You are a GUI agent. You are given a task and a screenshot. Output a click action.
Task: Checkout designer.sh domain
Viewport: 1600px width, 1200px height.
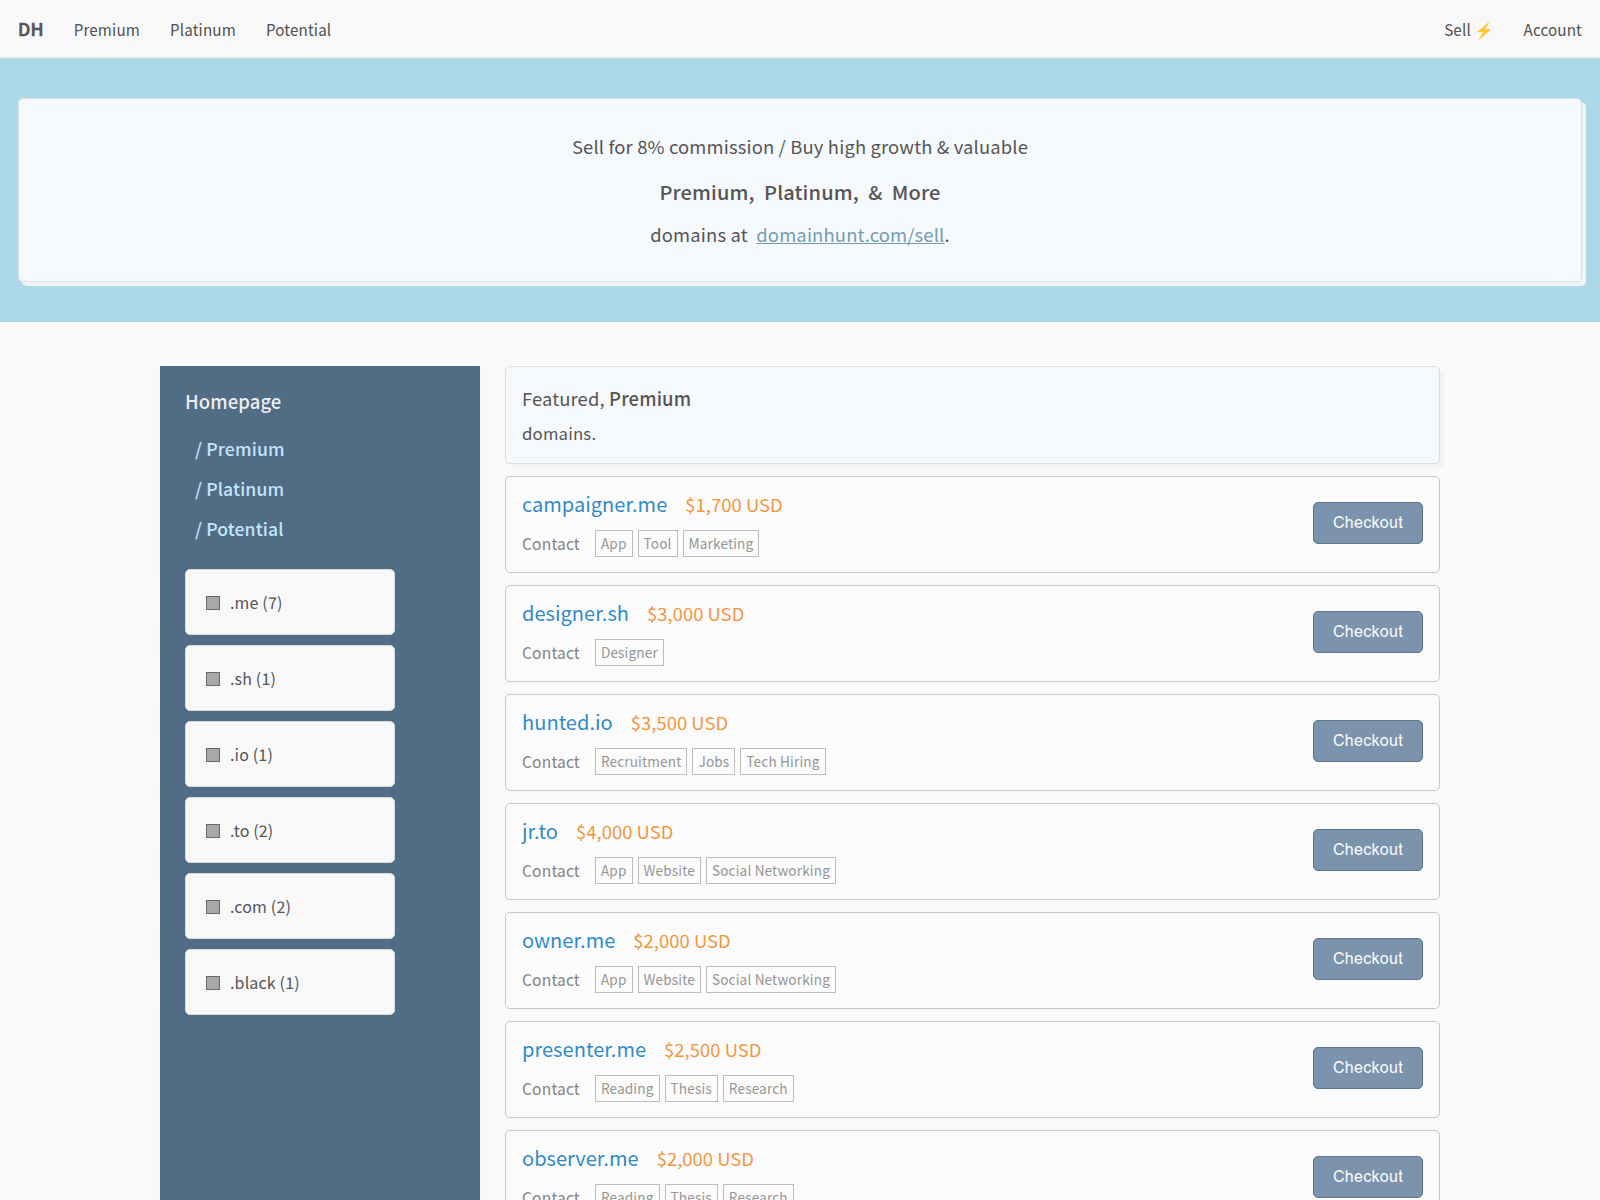click(x=1368, y=632)
